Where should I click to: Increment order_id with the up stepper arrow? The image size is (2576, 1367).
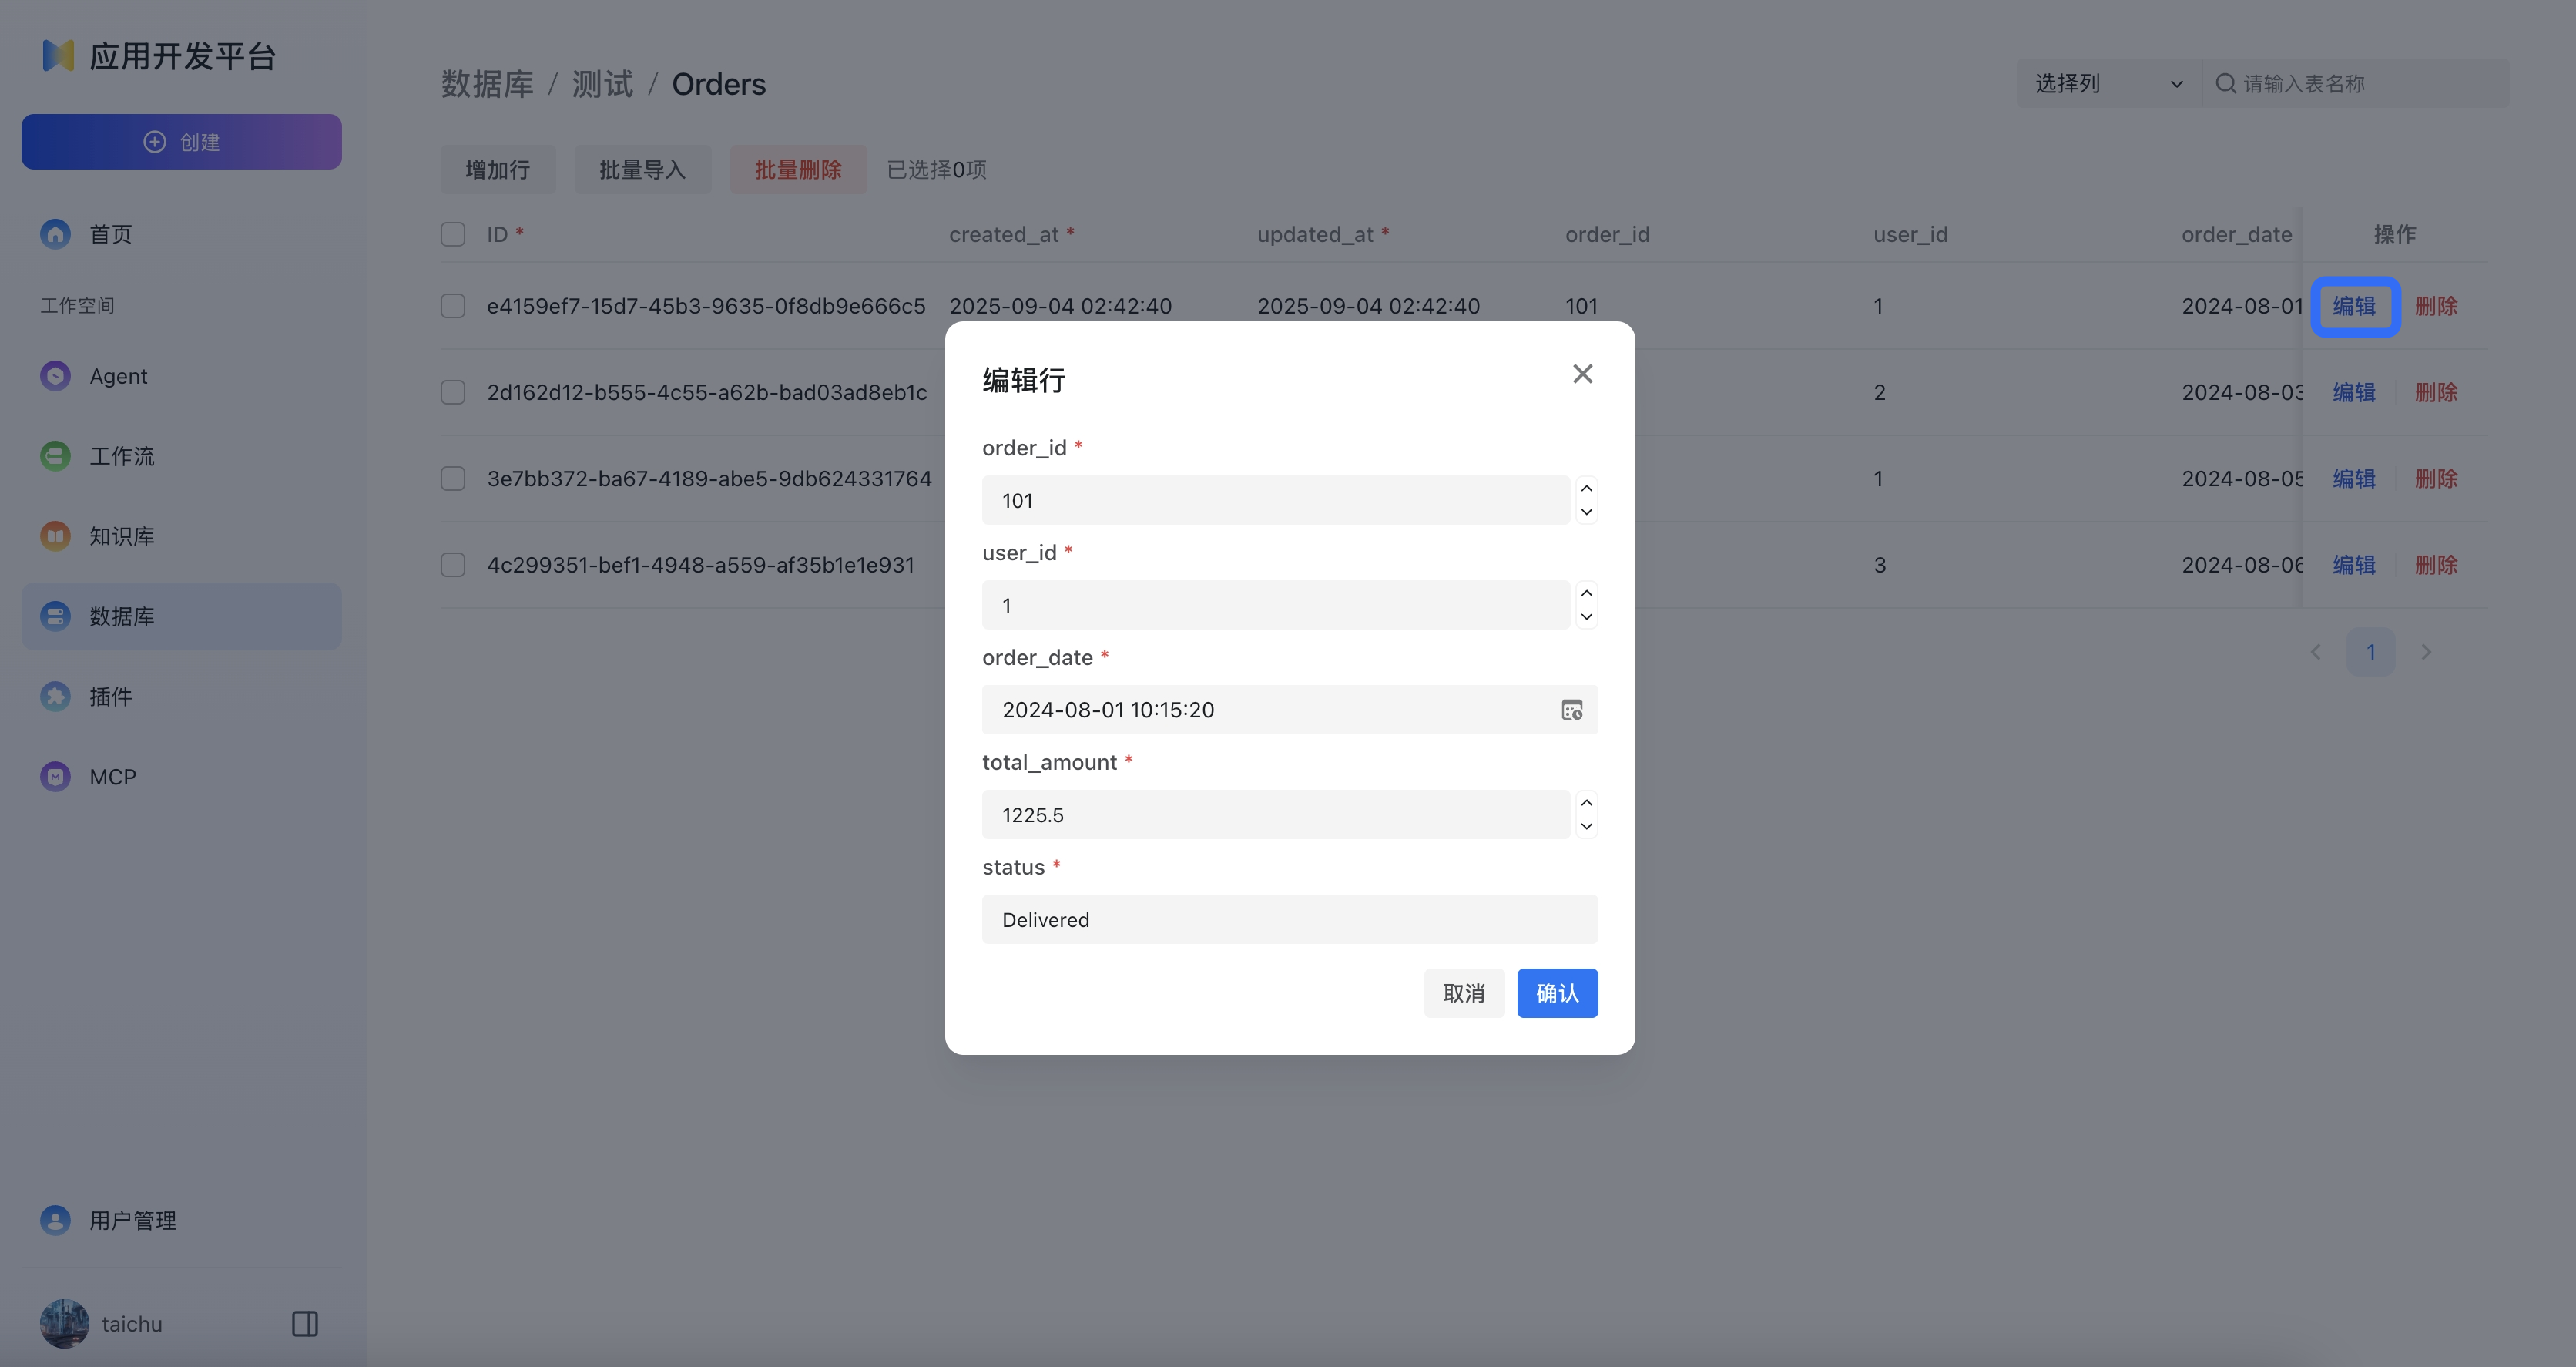coord(1586,488)
